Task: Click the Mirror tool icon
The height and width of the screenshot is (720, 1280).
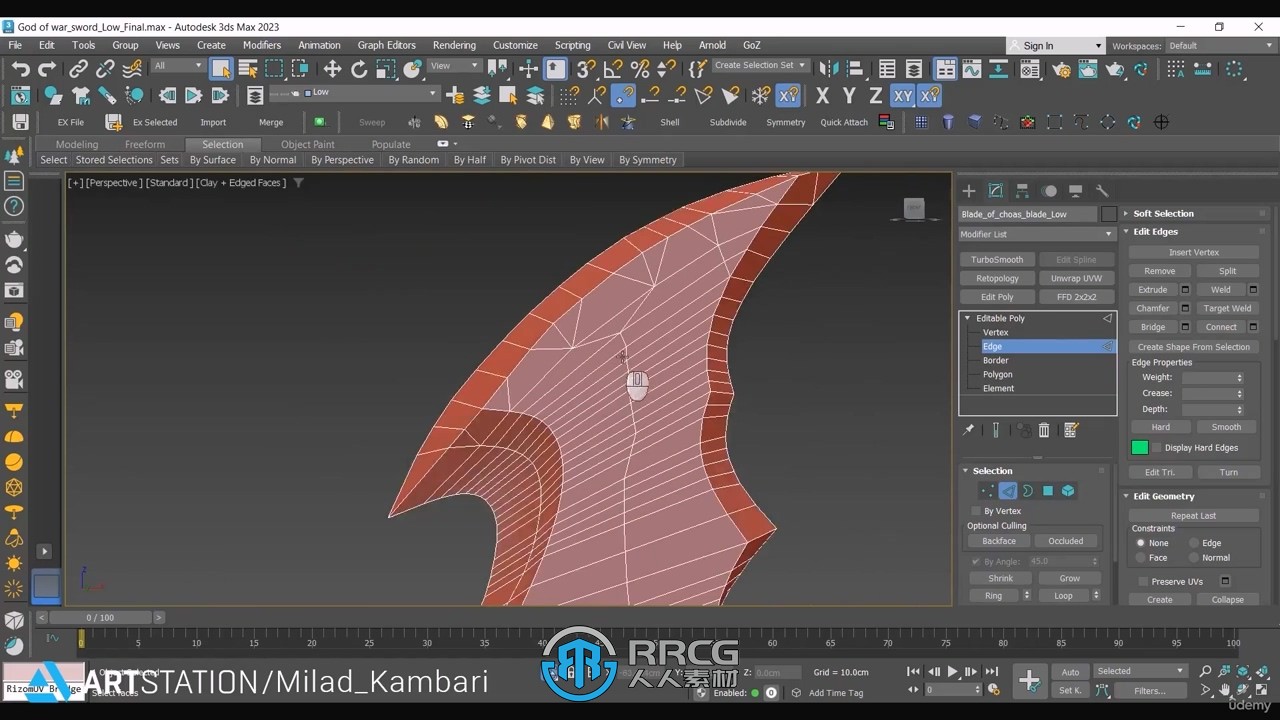Action: click(829, 69)
